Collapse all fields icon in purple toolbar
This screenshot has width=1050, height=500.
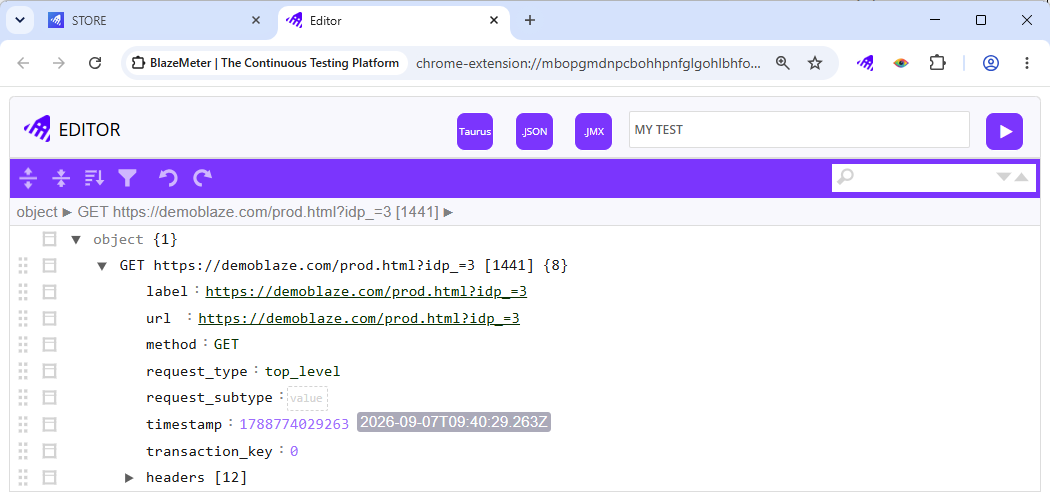pyautogui.click(x=61, y=177)
